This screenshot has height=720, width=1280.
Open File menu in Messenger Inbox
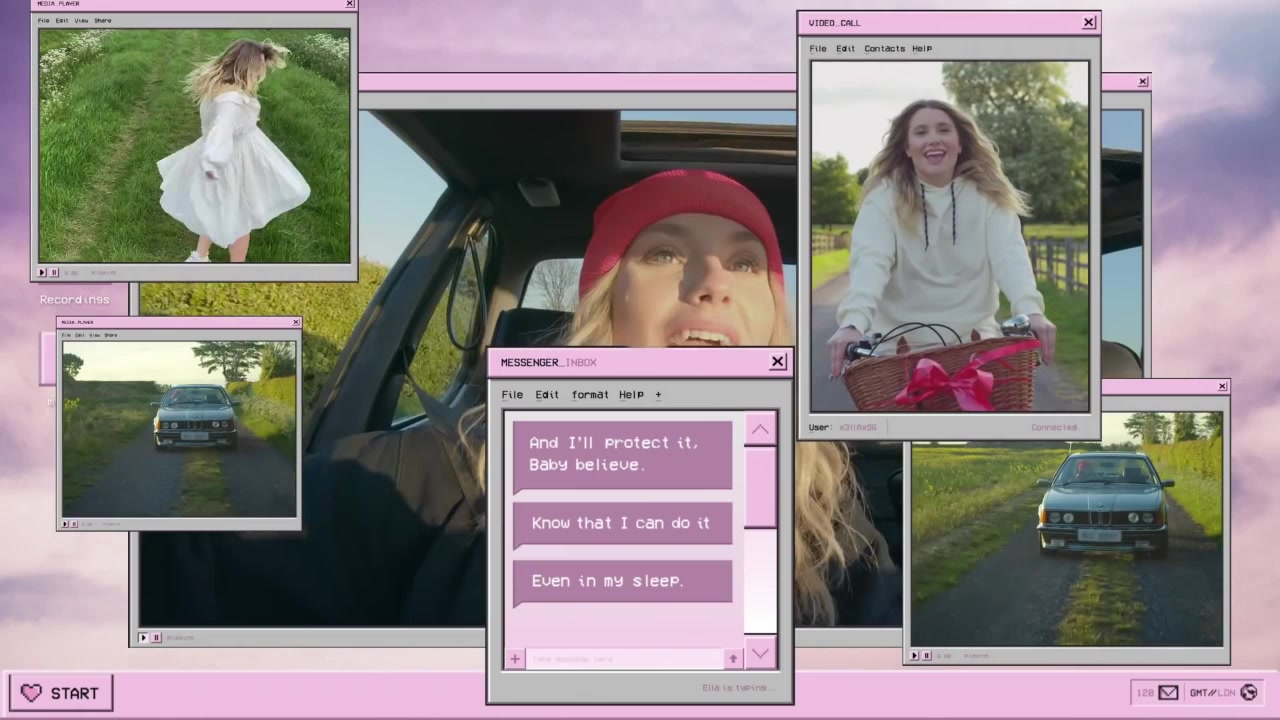(x=512, y=395)
